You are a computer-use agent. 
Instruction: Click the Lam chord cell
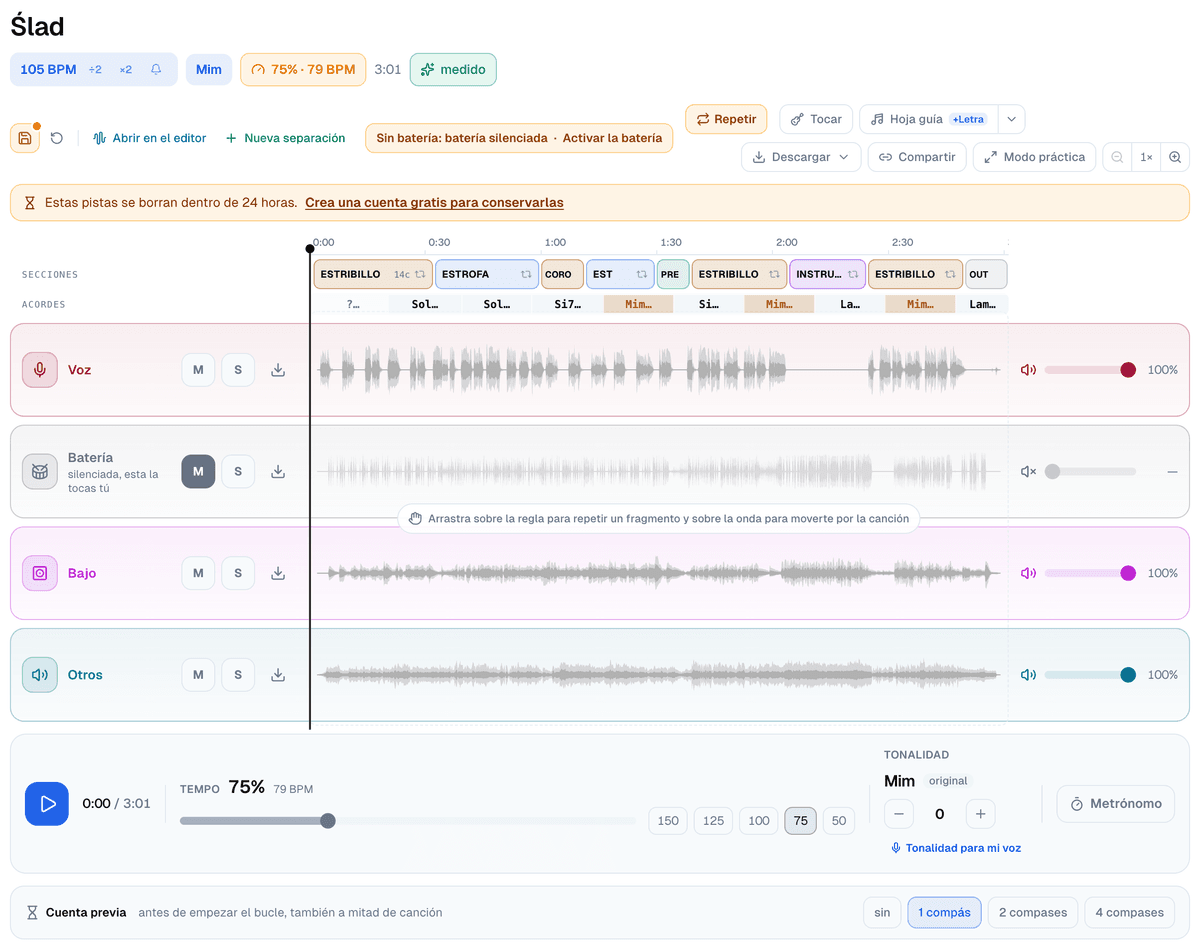coord(982,304)
